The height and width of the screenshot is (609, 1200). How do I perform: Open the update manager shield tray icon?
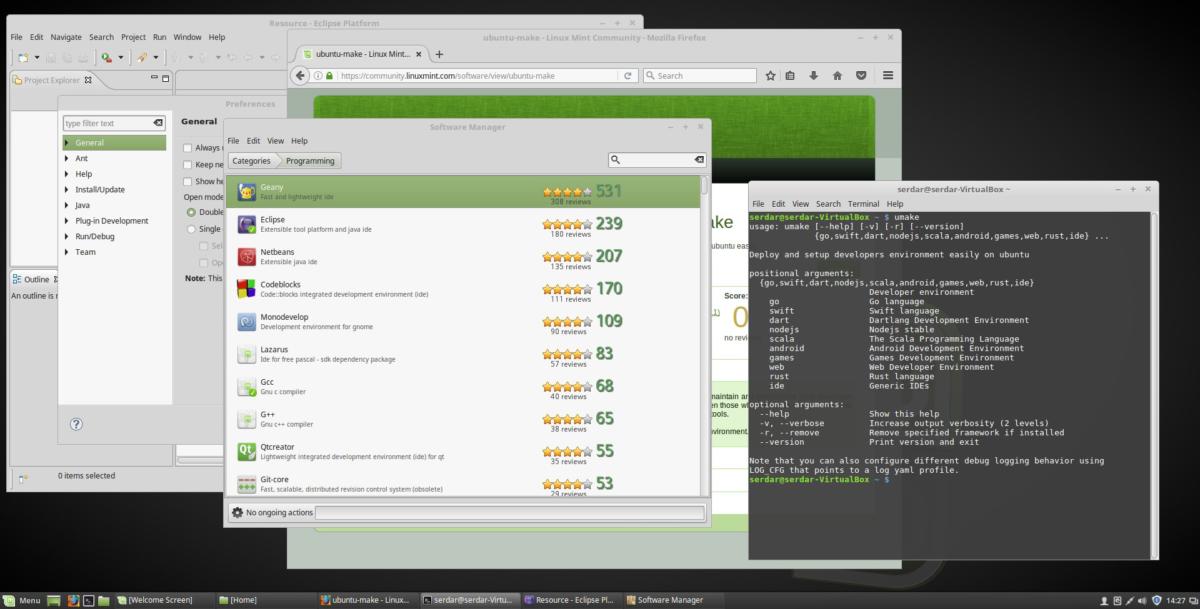tap(1158, 600)
